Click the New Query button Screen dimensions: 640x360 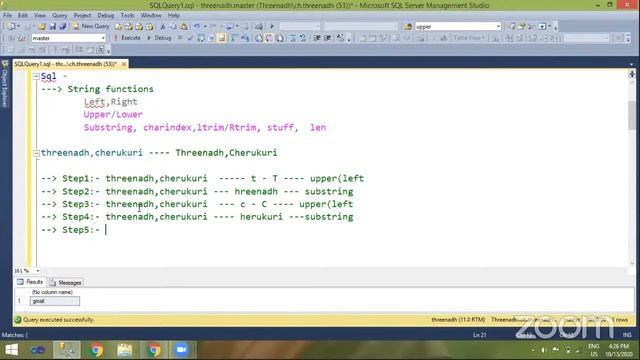click(91, 26)
